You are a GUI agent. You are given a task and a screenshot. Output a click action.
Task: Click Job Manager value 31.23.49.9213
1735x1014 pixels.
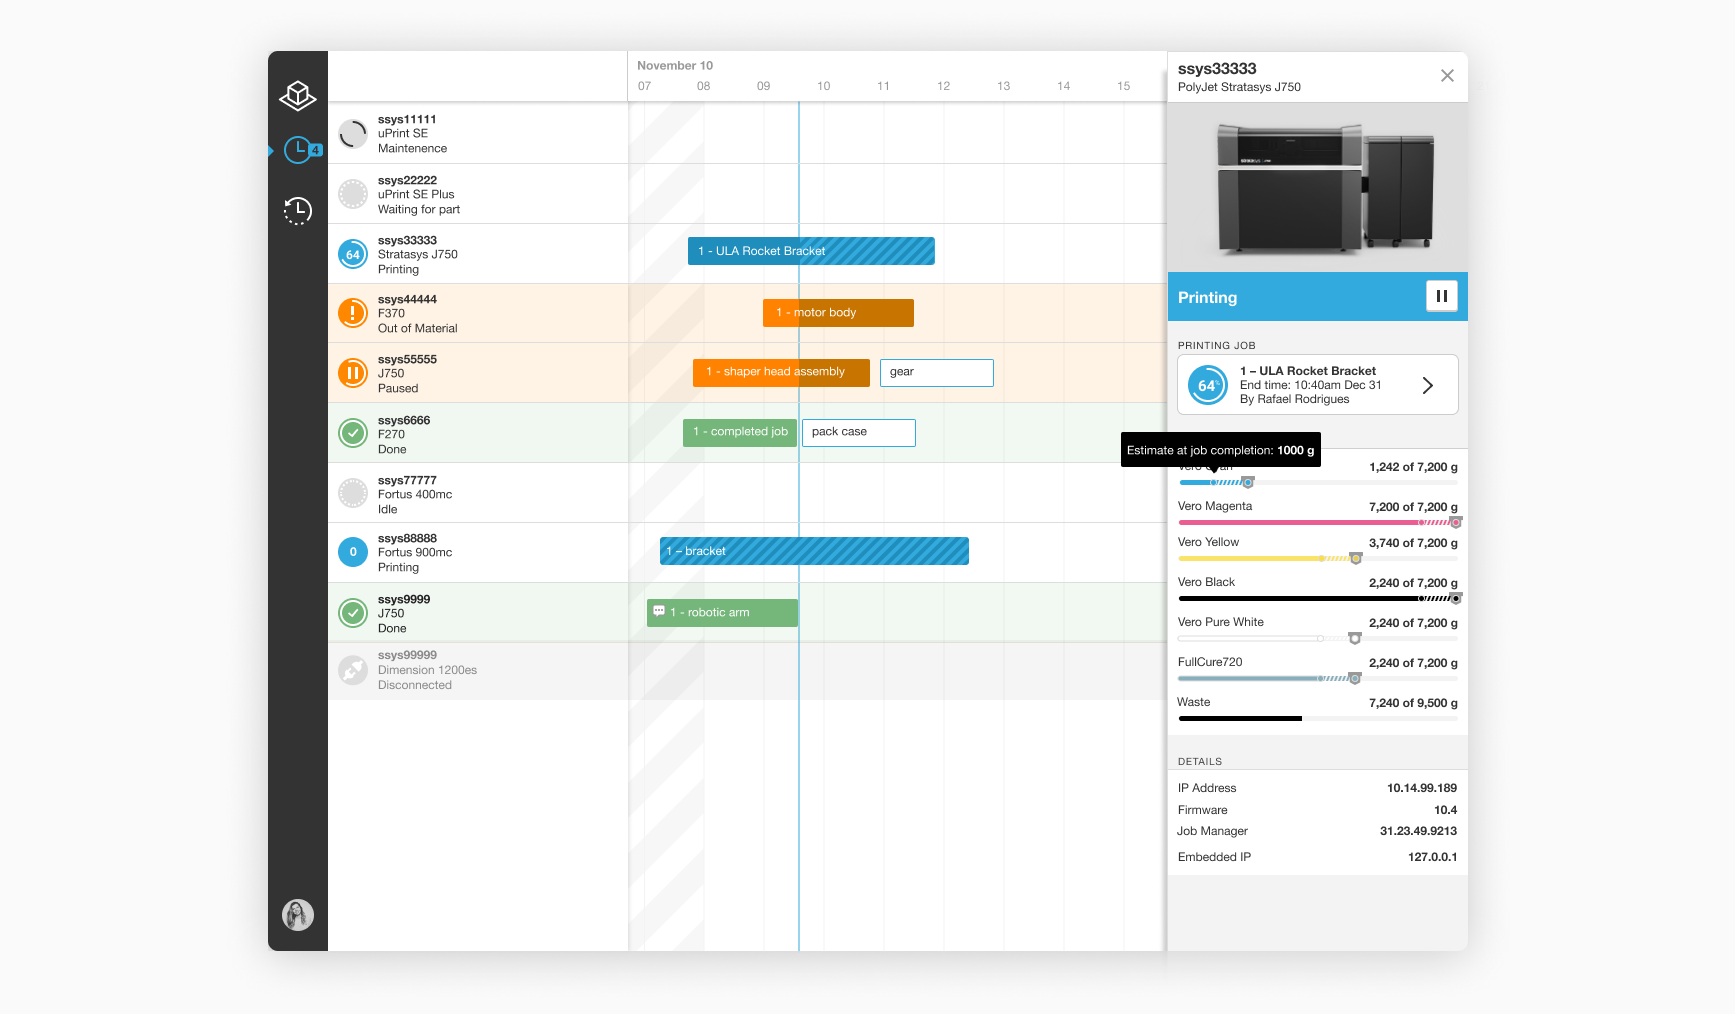coord(1418,831)
